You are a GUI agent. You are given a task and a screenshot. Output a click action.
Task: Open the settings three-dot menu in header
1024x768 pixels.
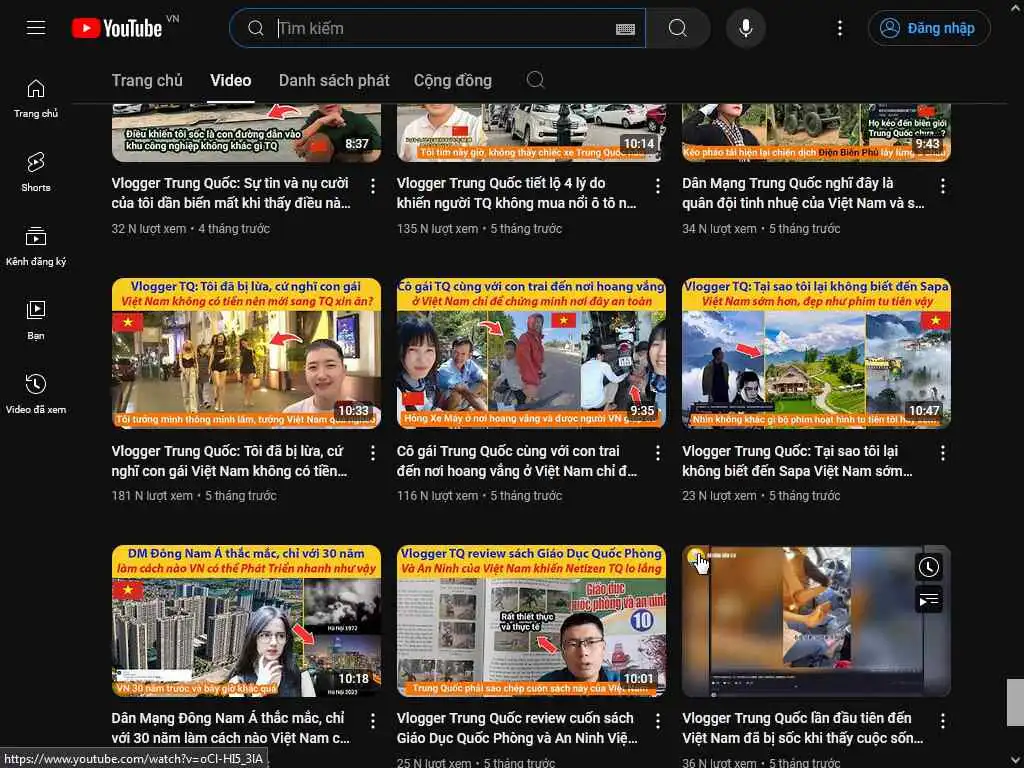[840, 28]
